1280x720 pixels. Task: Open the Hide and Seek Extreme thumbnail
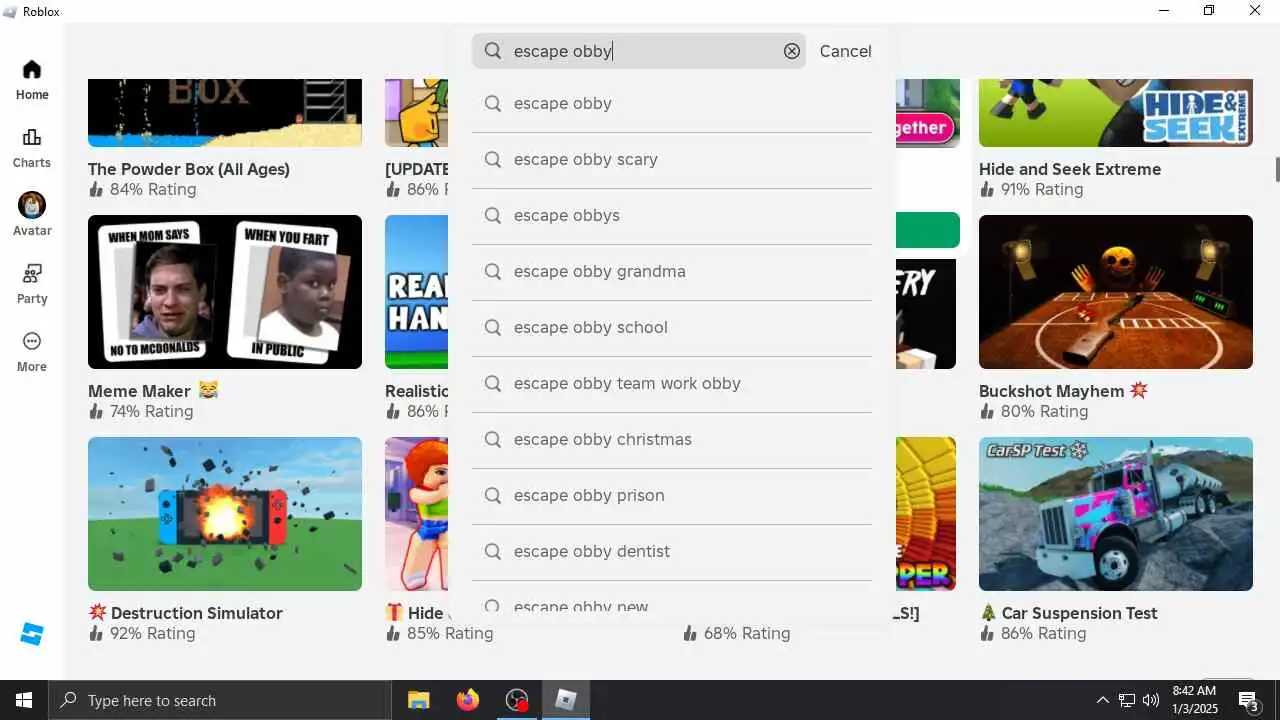(x=1116, y=113)
